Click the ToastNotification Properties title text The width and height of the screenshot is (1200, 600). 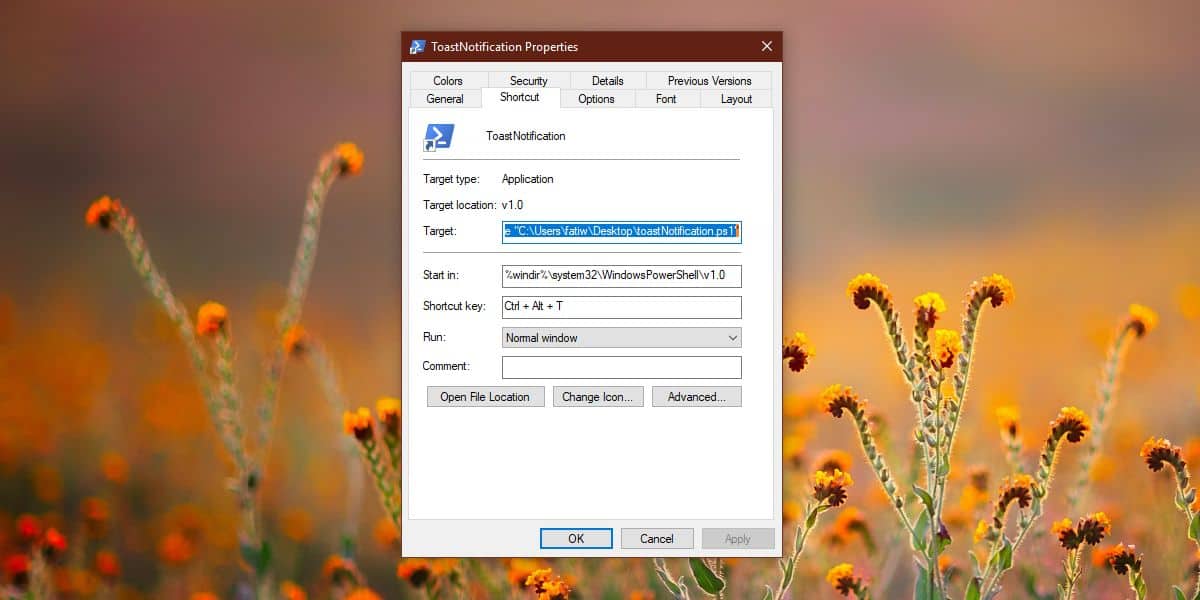tap(504, 47)
